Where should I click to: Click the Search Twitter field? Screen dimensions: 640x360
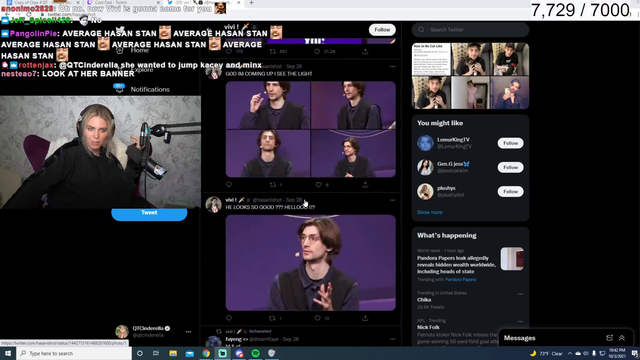470,30
